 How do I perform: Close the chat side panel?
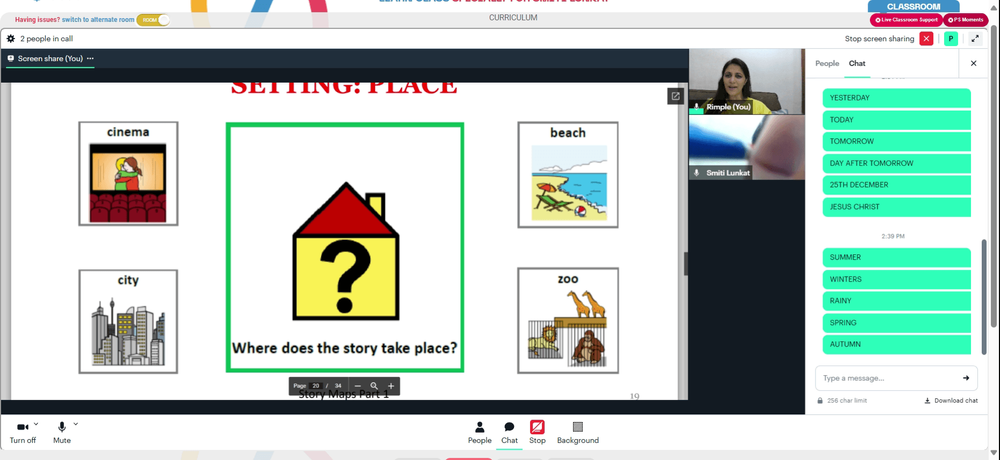(x=973, y=63)
